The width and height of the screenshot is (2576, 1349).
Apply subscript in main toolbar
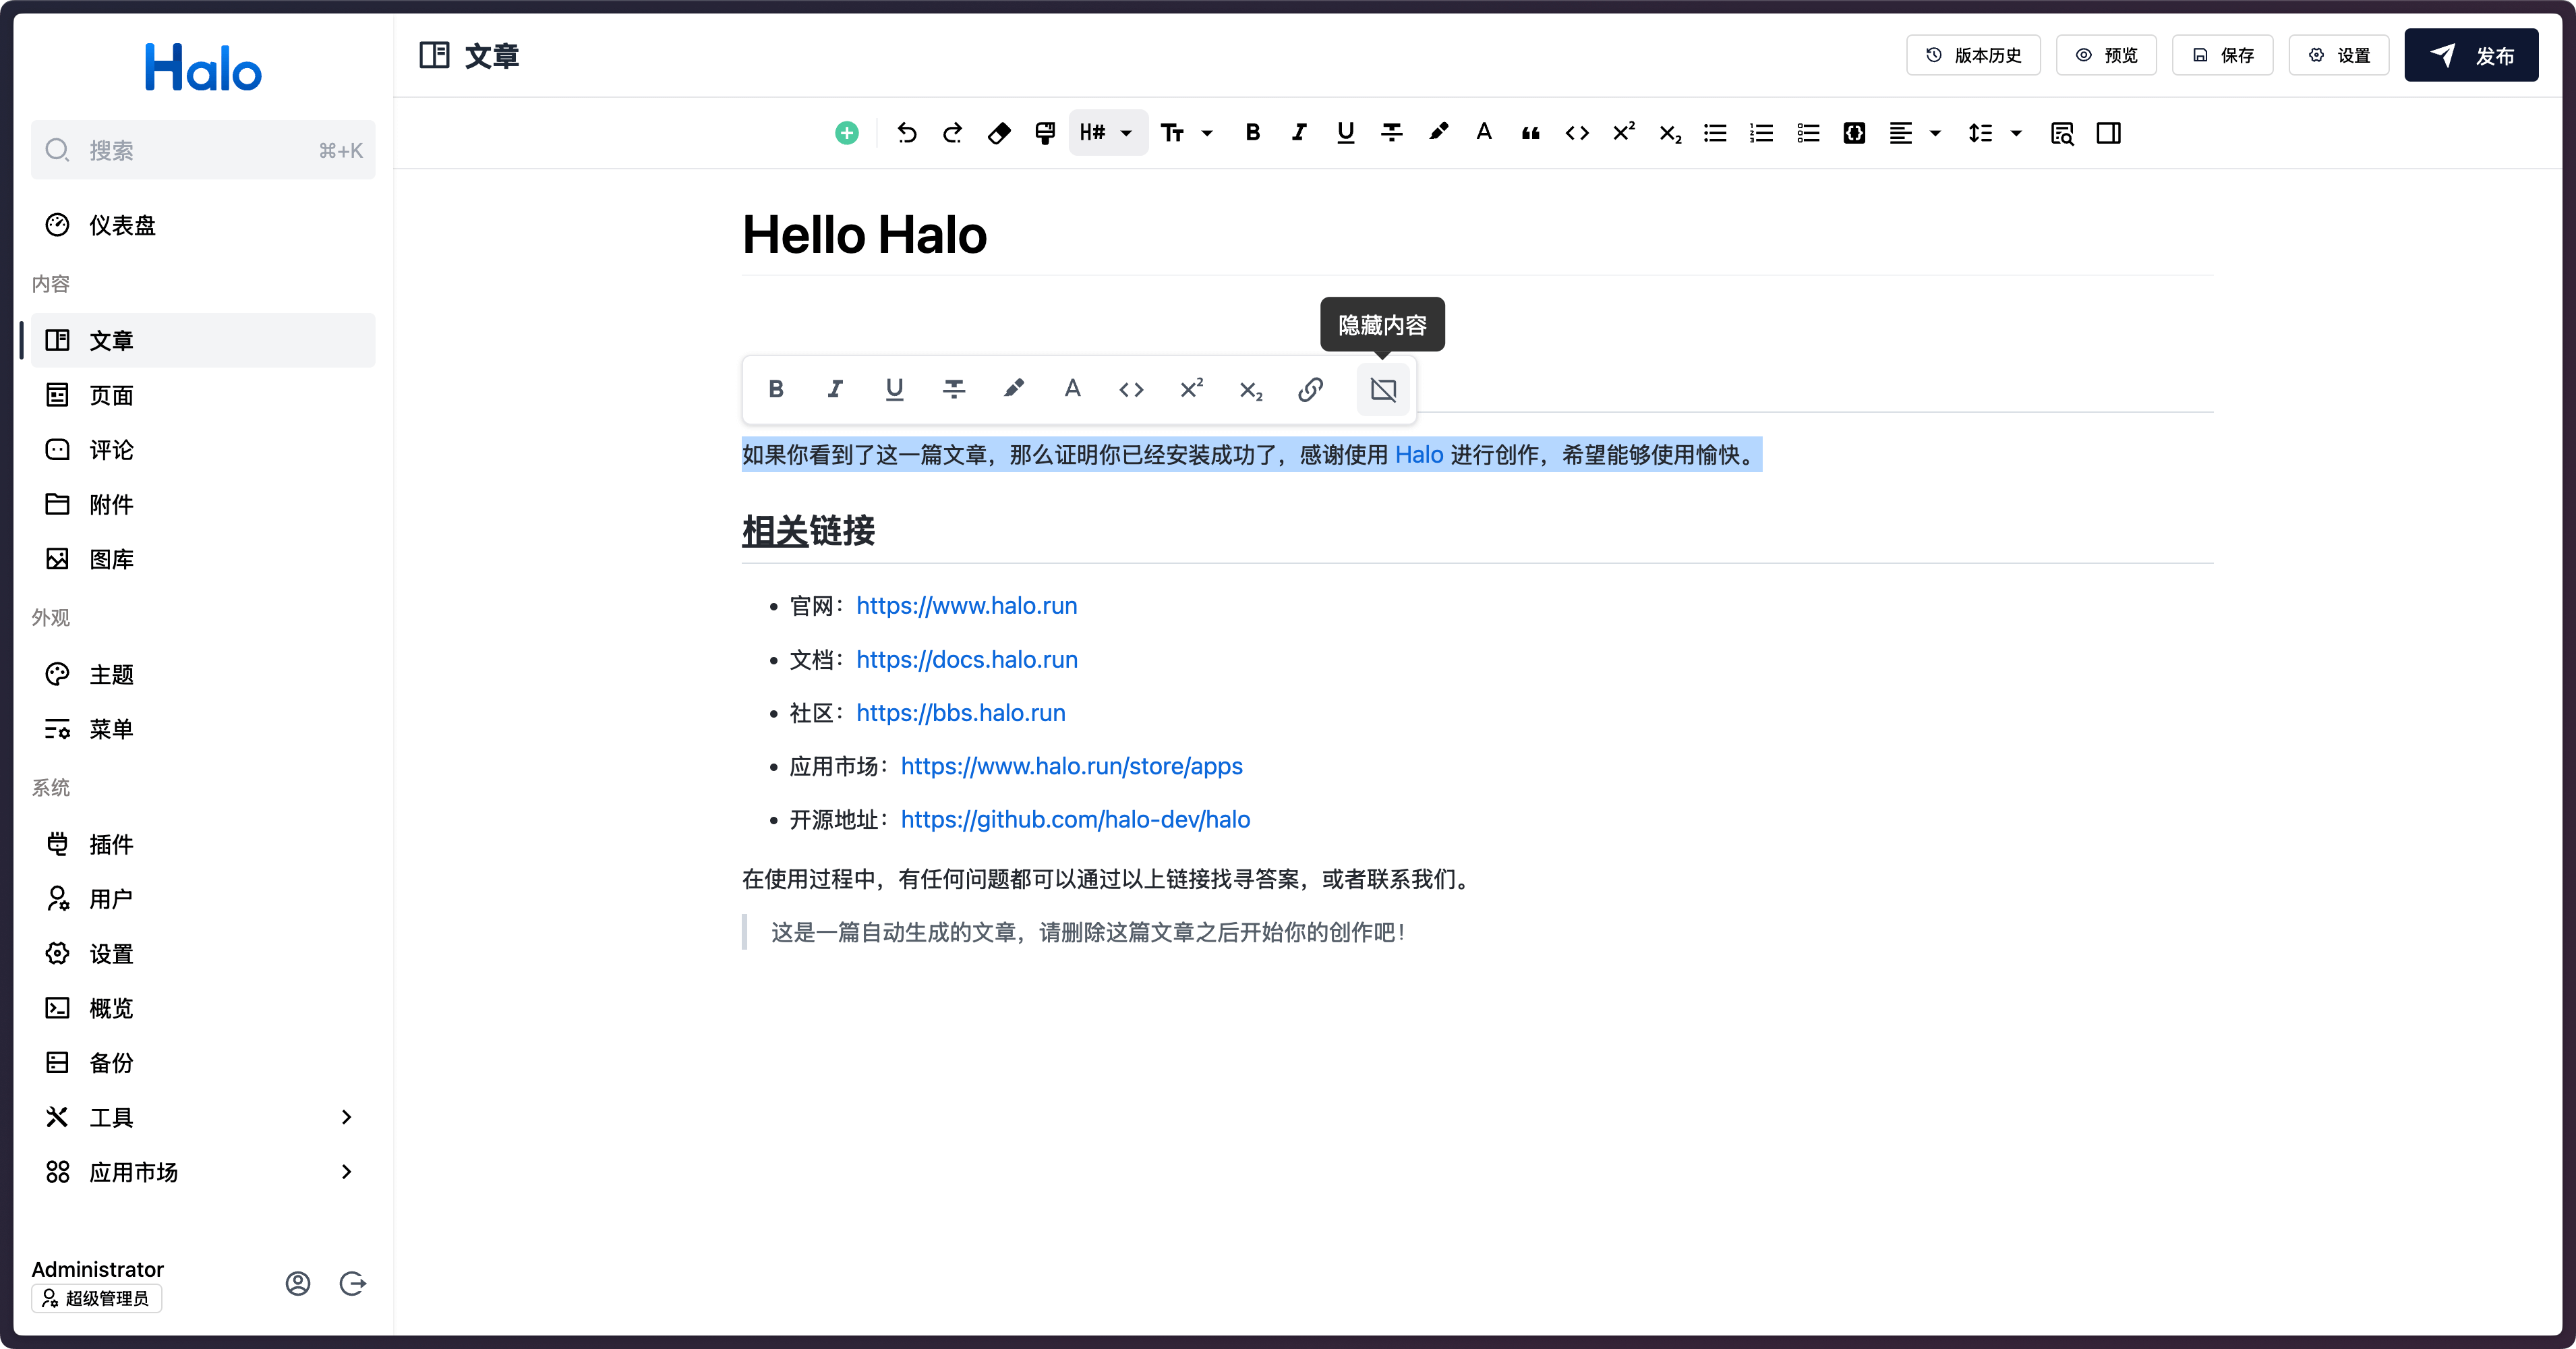[x=1670, y=133]
